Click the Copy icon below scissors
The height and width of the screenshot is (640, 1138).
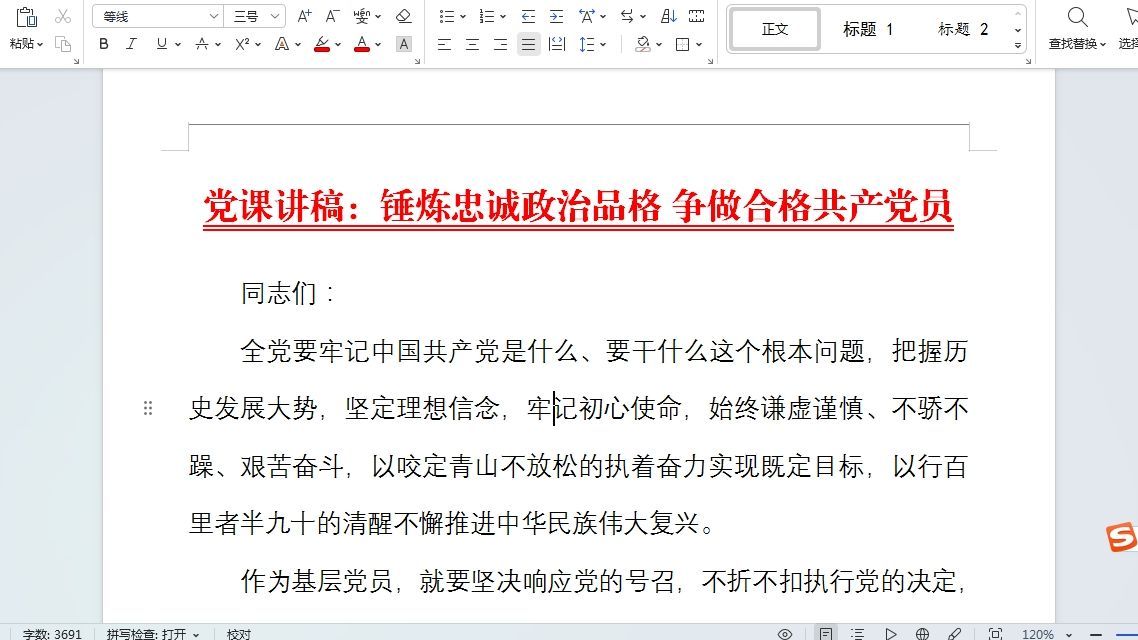[63, 44]
